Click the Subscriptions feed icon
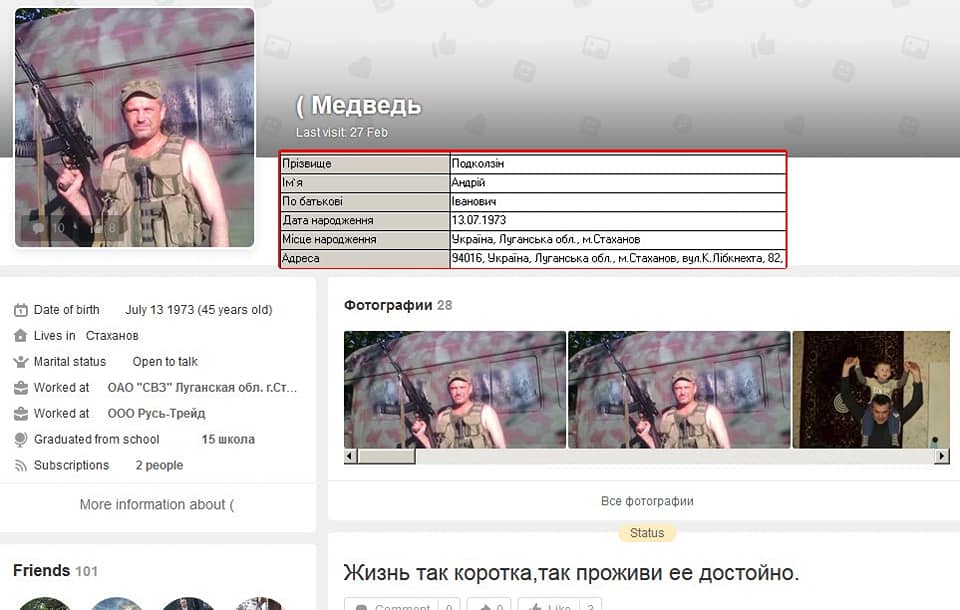Screen dimensions: 960x610 click(x=21, y=466)
